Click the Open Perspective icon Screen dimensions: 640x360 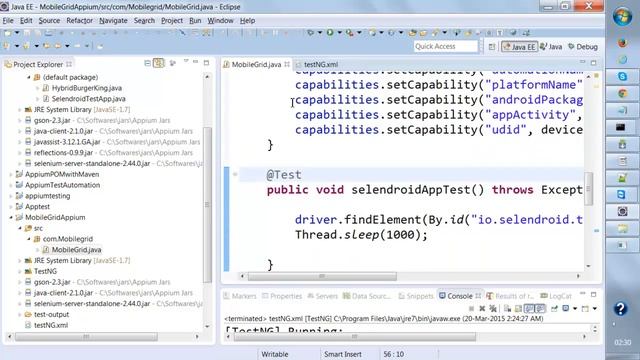tap(492, 47)
